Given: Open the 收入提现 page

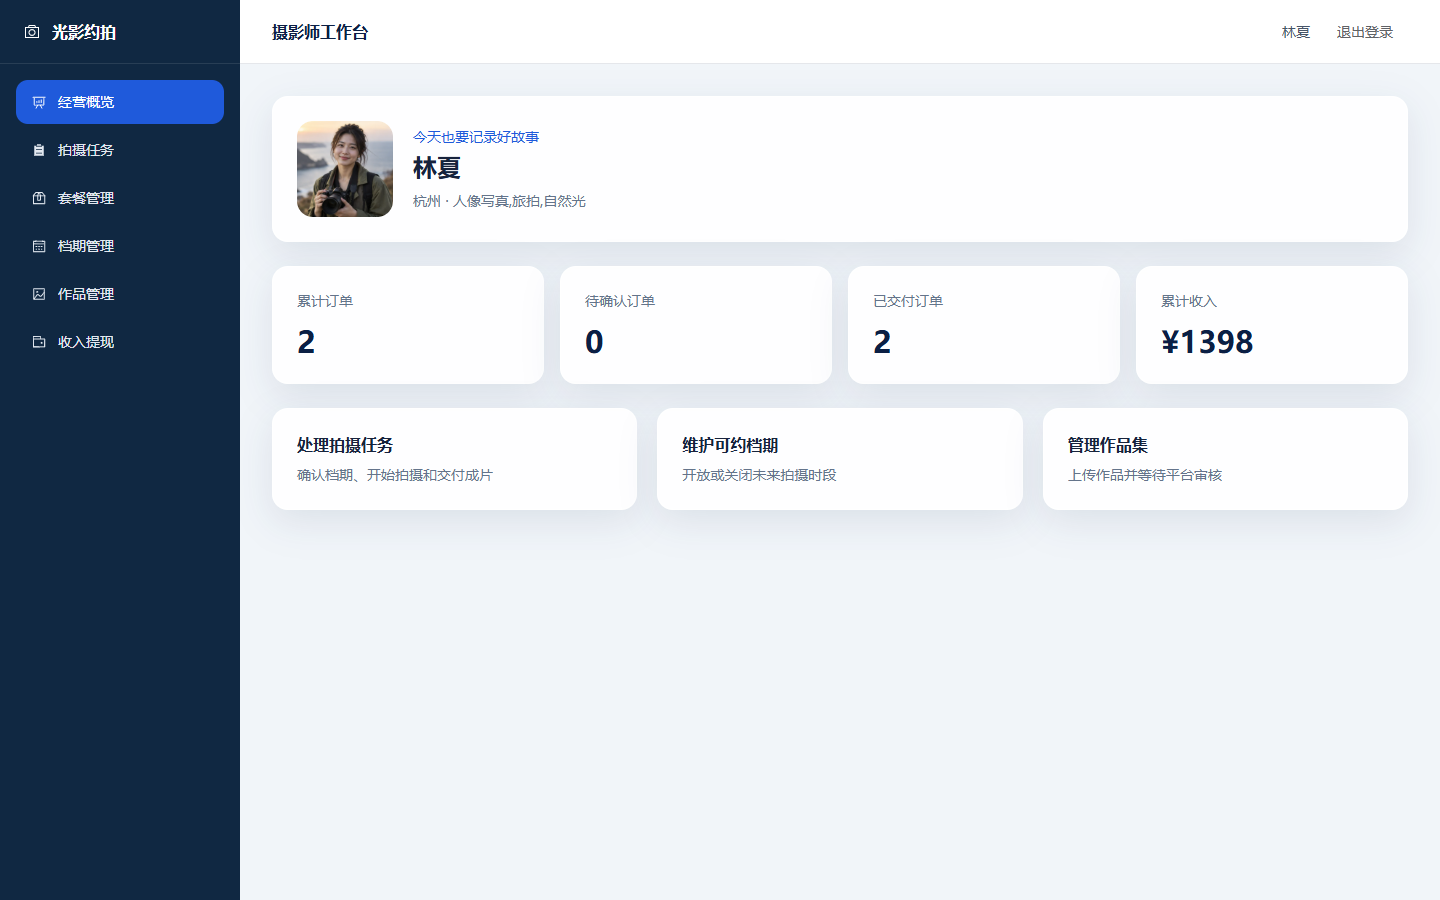Looking at the screenshot, I should (x=120, y=342).
